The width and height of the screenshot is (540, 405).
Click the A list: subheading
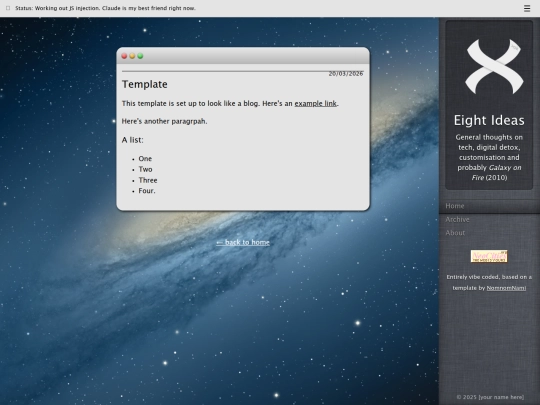coord(133,140)
